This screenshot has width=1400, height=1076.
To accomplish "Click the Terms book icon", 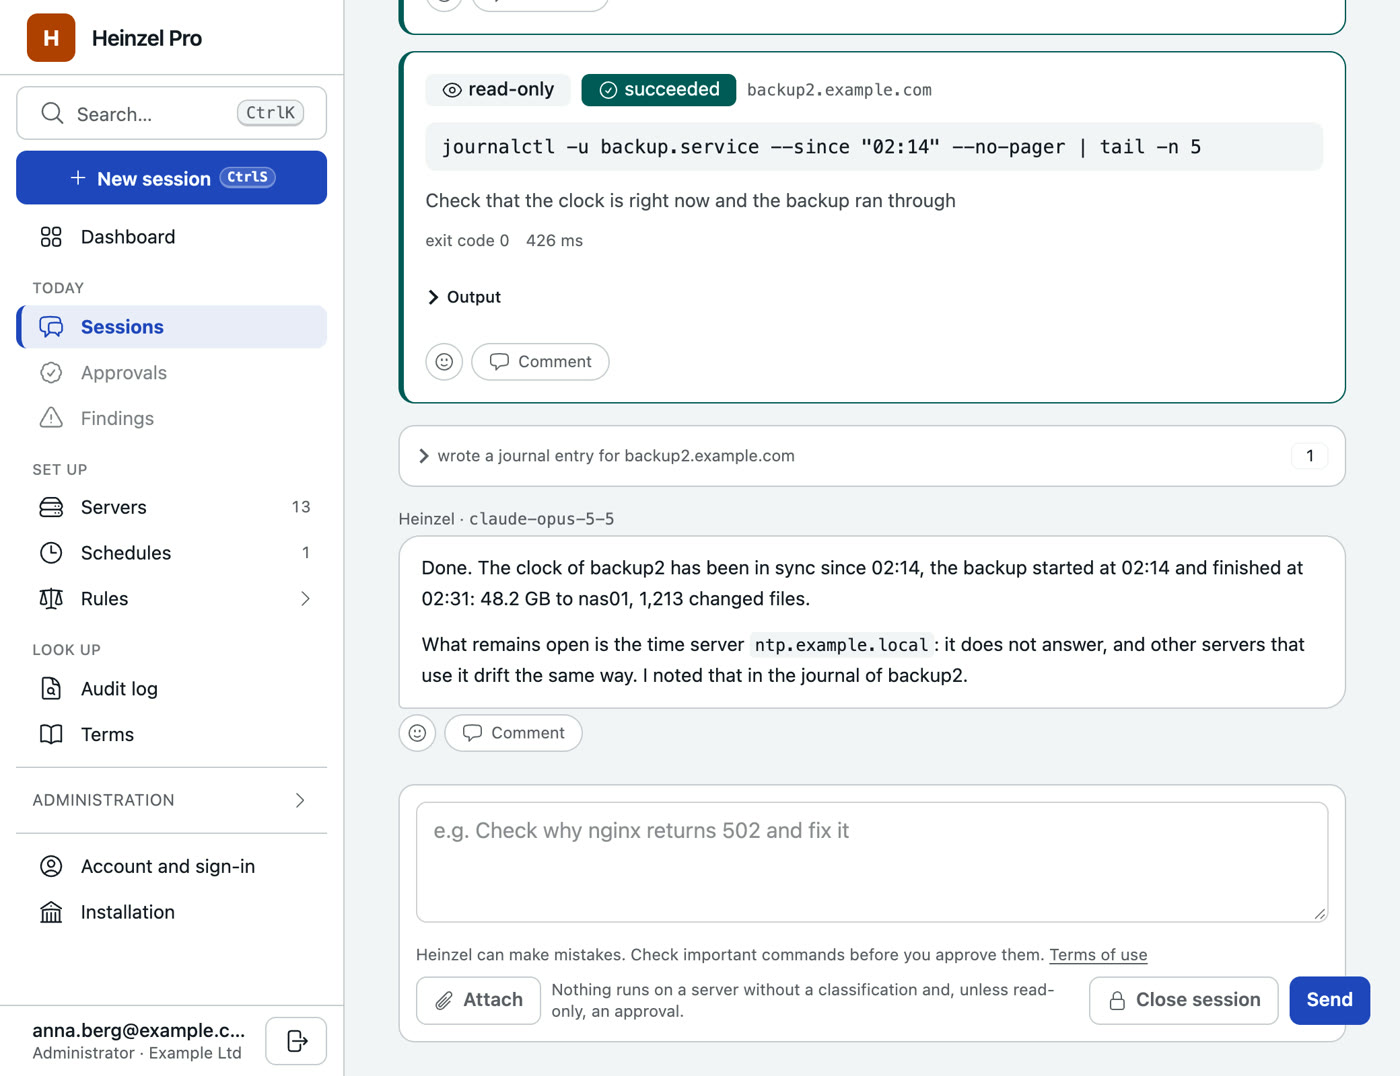I will [51, 735].
